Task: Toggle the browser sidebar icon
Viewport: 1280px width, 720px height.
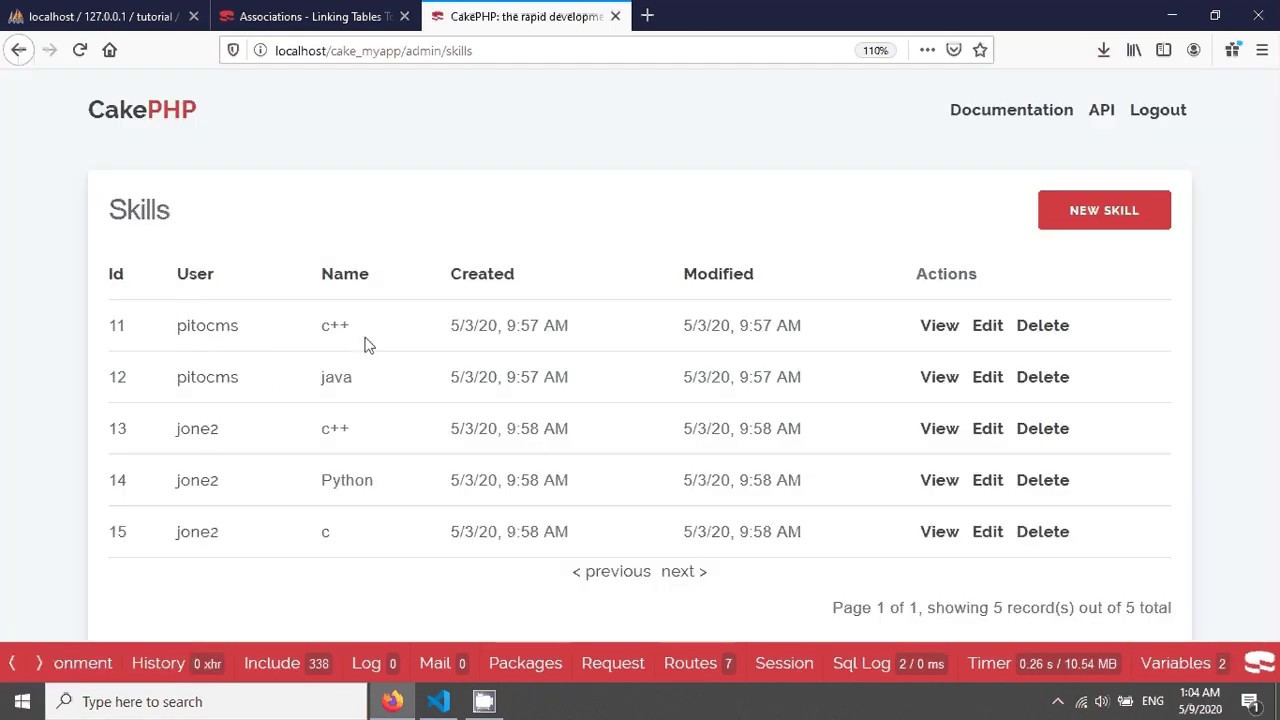Action: [1163, 50]
